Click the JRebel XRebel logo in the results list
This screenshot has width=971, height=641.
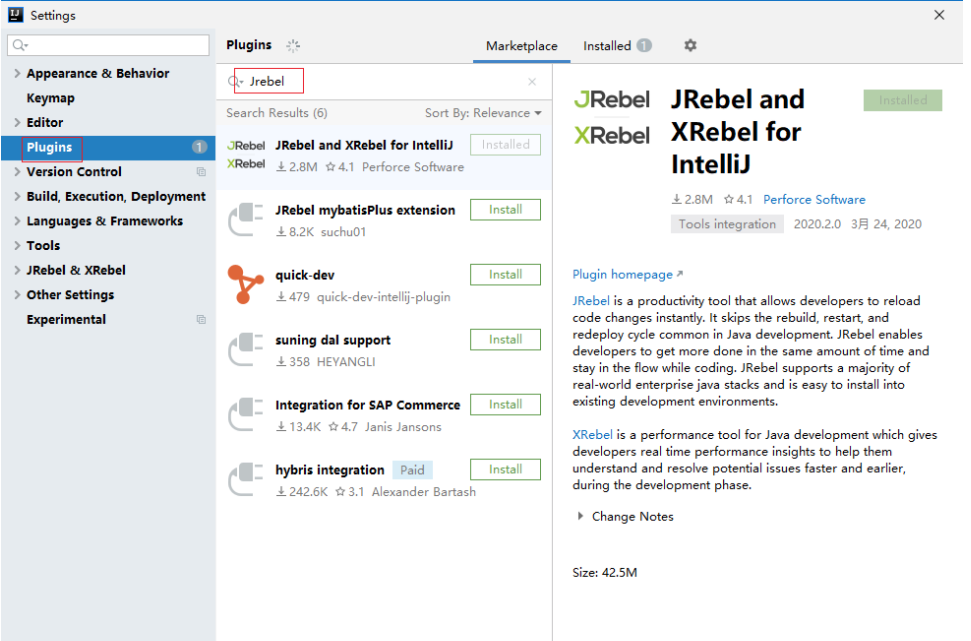tap(246, 154)
